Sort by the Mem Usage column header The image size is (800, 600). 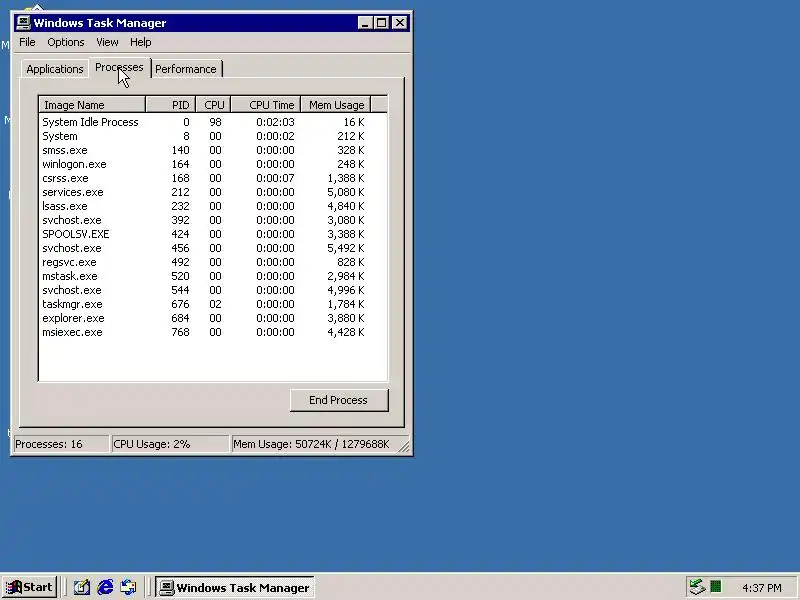pyautogui.click(x=336, y=105)
